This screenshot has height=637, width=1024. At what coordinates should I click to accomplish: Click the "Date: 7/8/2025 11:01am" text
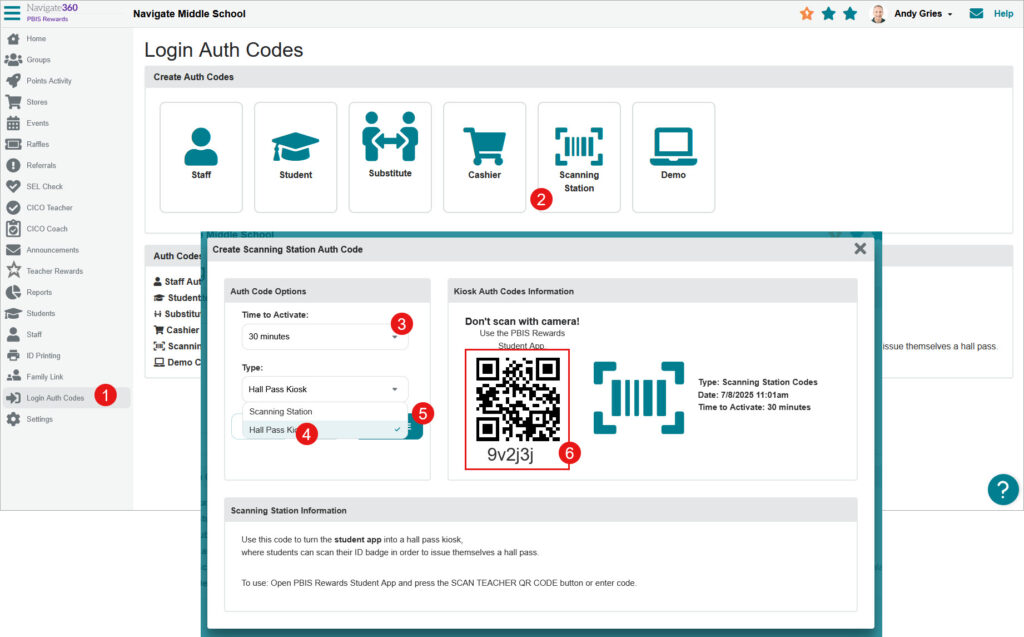(x=743, y=395)
